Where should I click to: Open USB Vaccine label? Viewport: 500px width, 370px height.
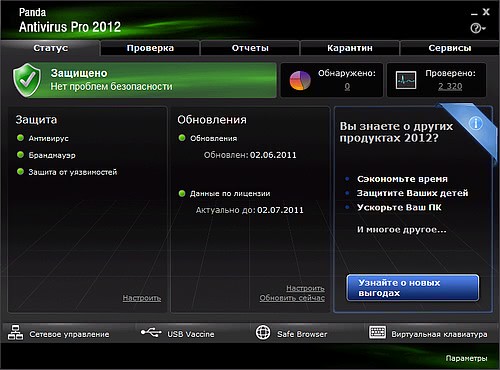pyautogui.click(x=191, y=334)
